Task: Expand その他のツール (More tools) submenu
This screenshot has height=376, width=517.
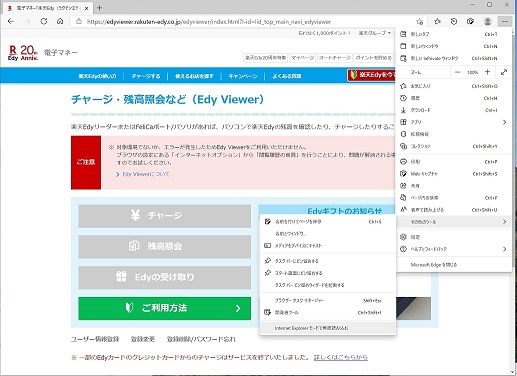Action: tap(454, 222)
